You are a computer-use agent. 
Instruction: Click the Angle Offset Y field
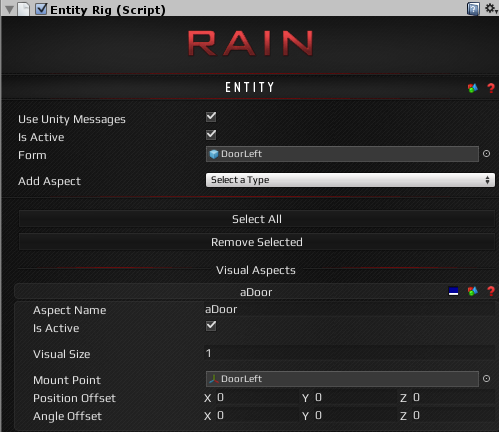(x=355, y=415)
